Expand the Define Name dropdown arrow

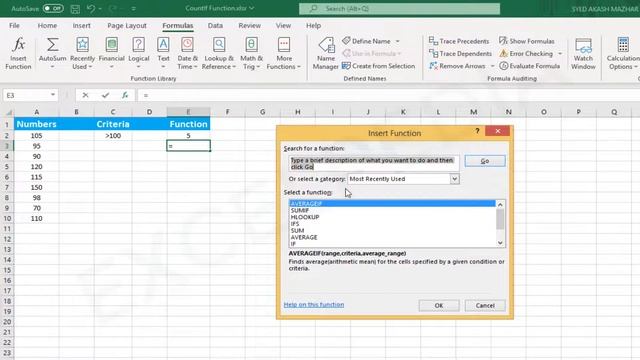coord(398,41)
